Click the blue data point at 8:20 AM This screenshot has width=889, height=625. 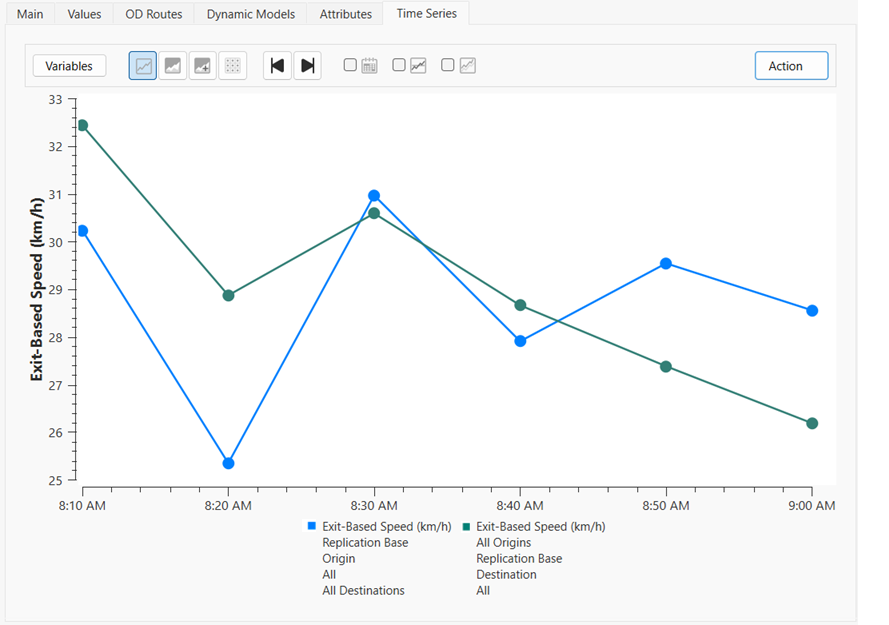coord(228,463)
